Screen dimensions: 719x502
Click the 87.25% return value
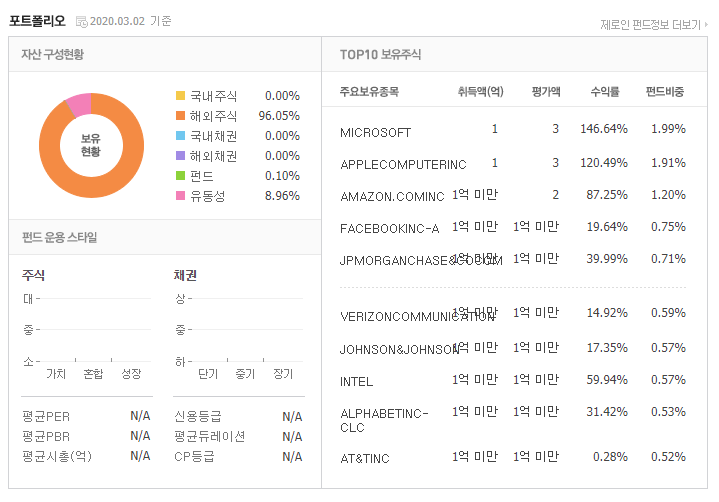607,195
